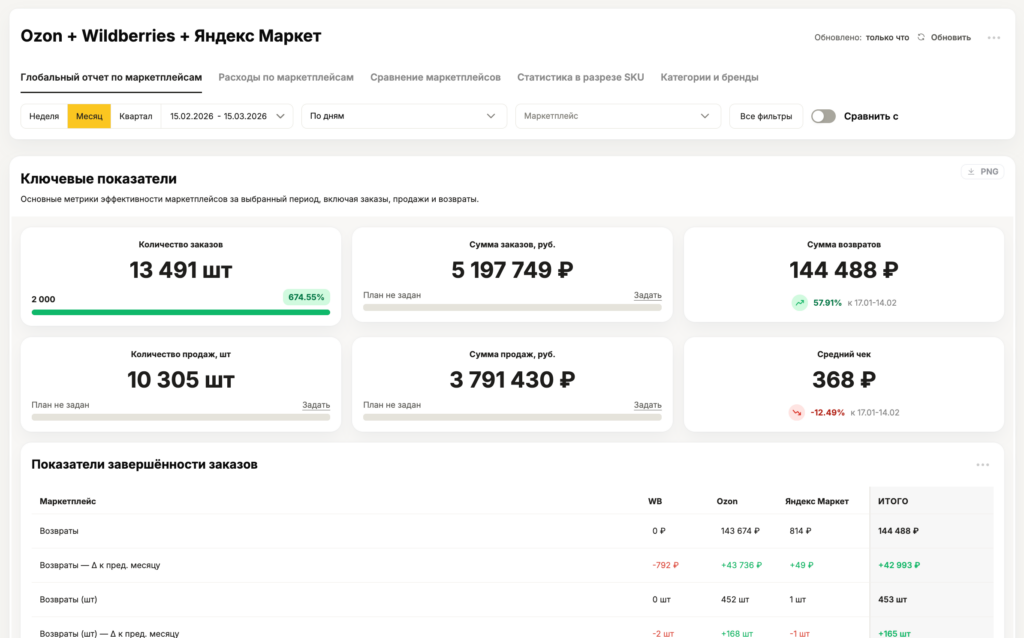Open the Маркетплейс filter dropdown
The width and height of the screenshot is (1024, 638).
[617, 116]
